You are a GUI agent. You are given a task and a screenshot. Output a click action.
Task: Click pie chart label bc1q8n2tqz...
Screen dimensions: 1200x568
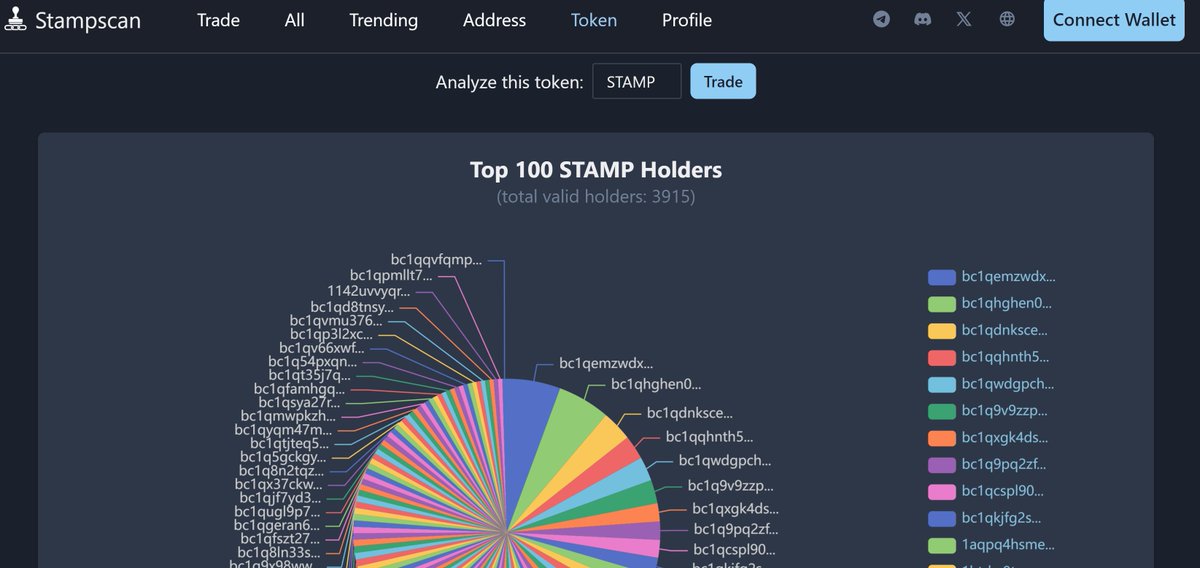(x=281, y=471)
